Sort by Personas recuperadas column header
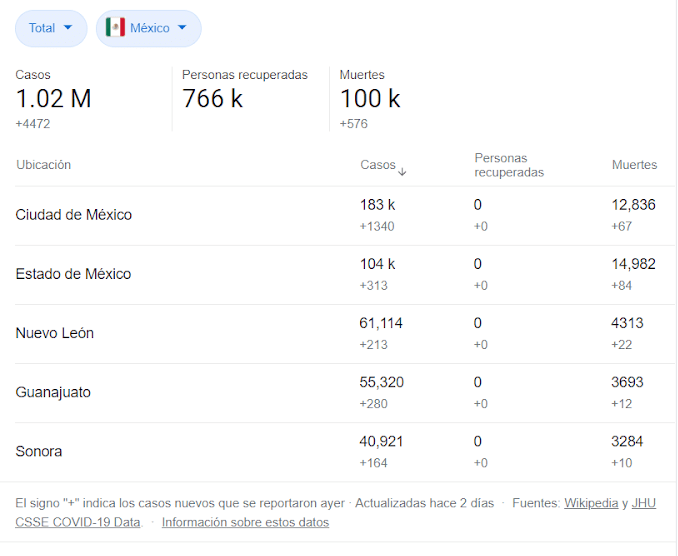This screenshot has width=678, height=556. click(508, 165)
